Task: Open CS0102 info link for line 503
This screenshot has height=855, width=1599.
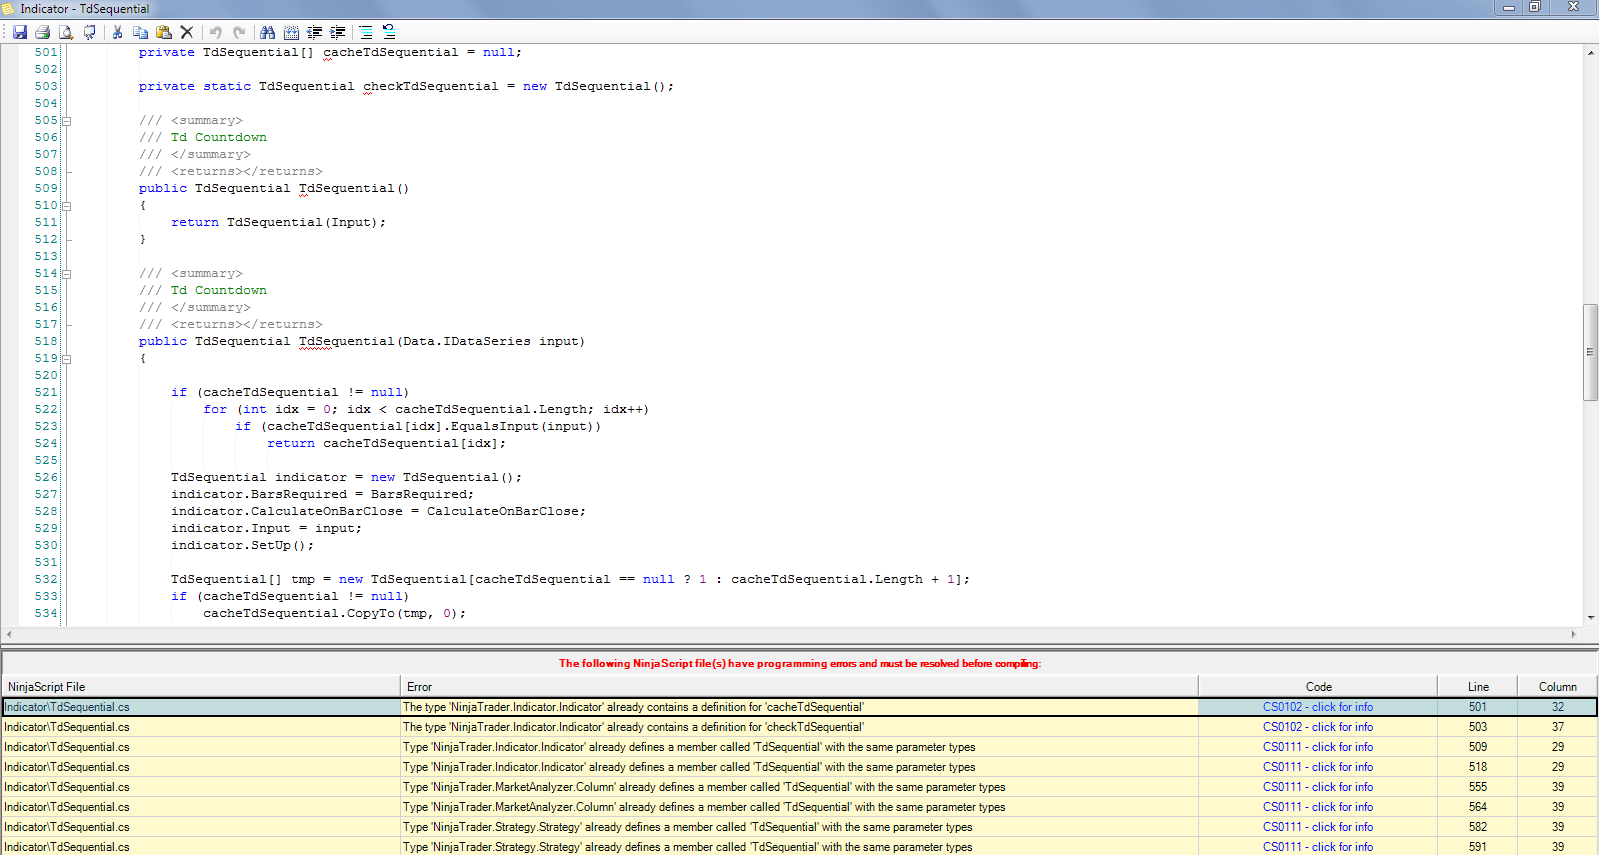Action: [x=1317, y=727]
